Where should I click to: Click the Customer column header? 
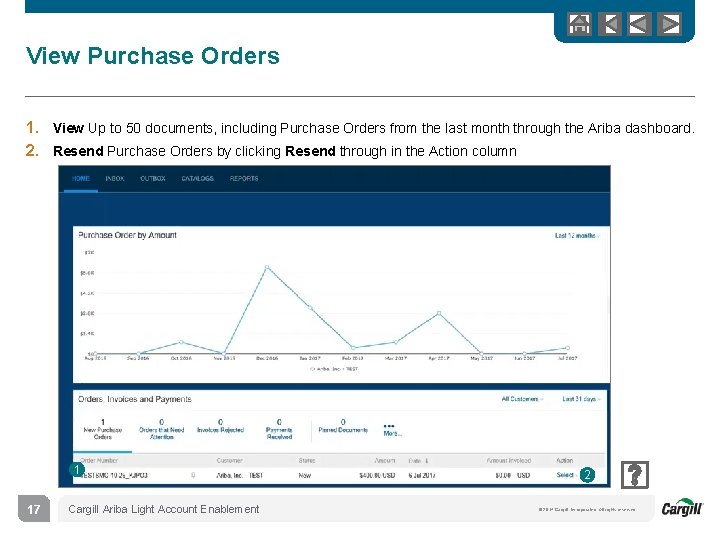229,460
